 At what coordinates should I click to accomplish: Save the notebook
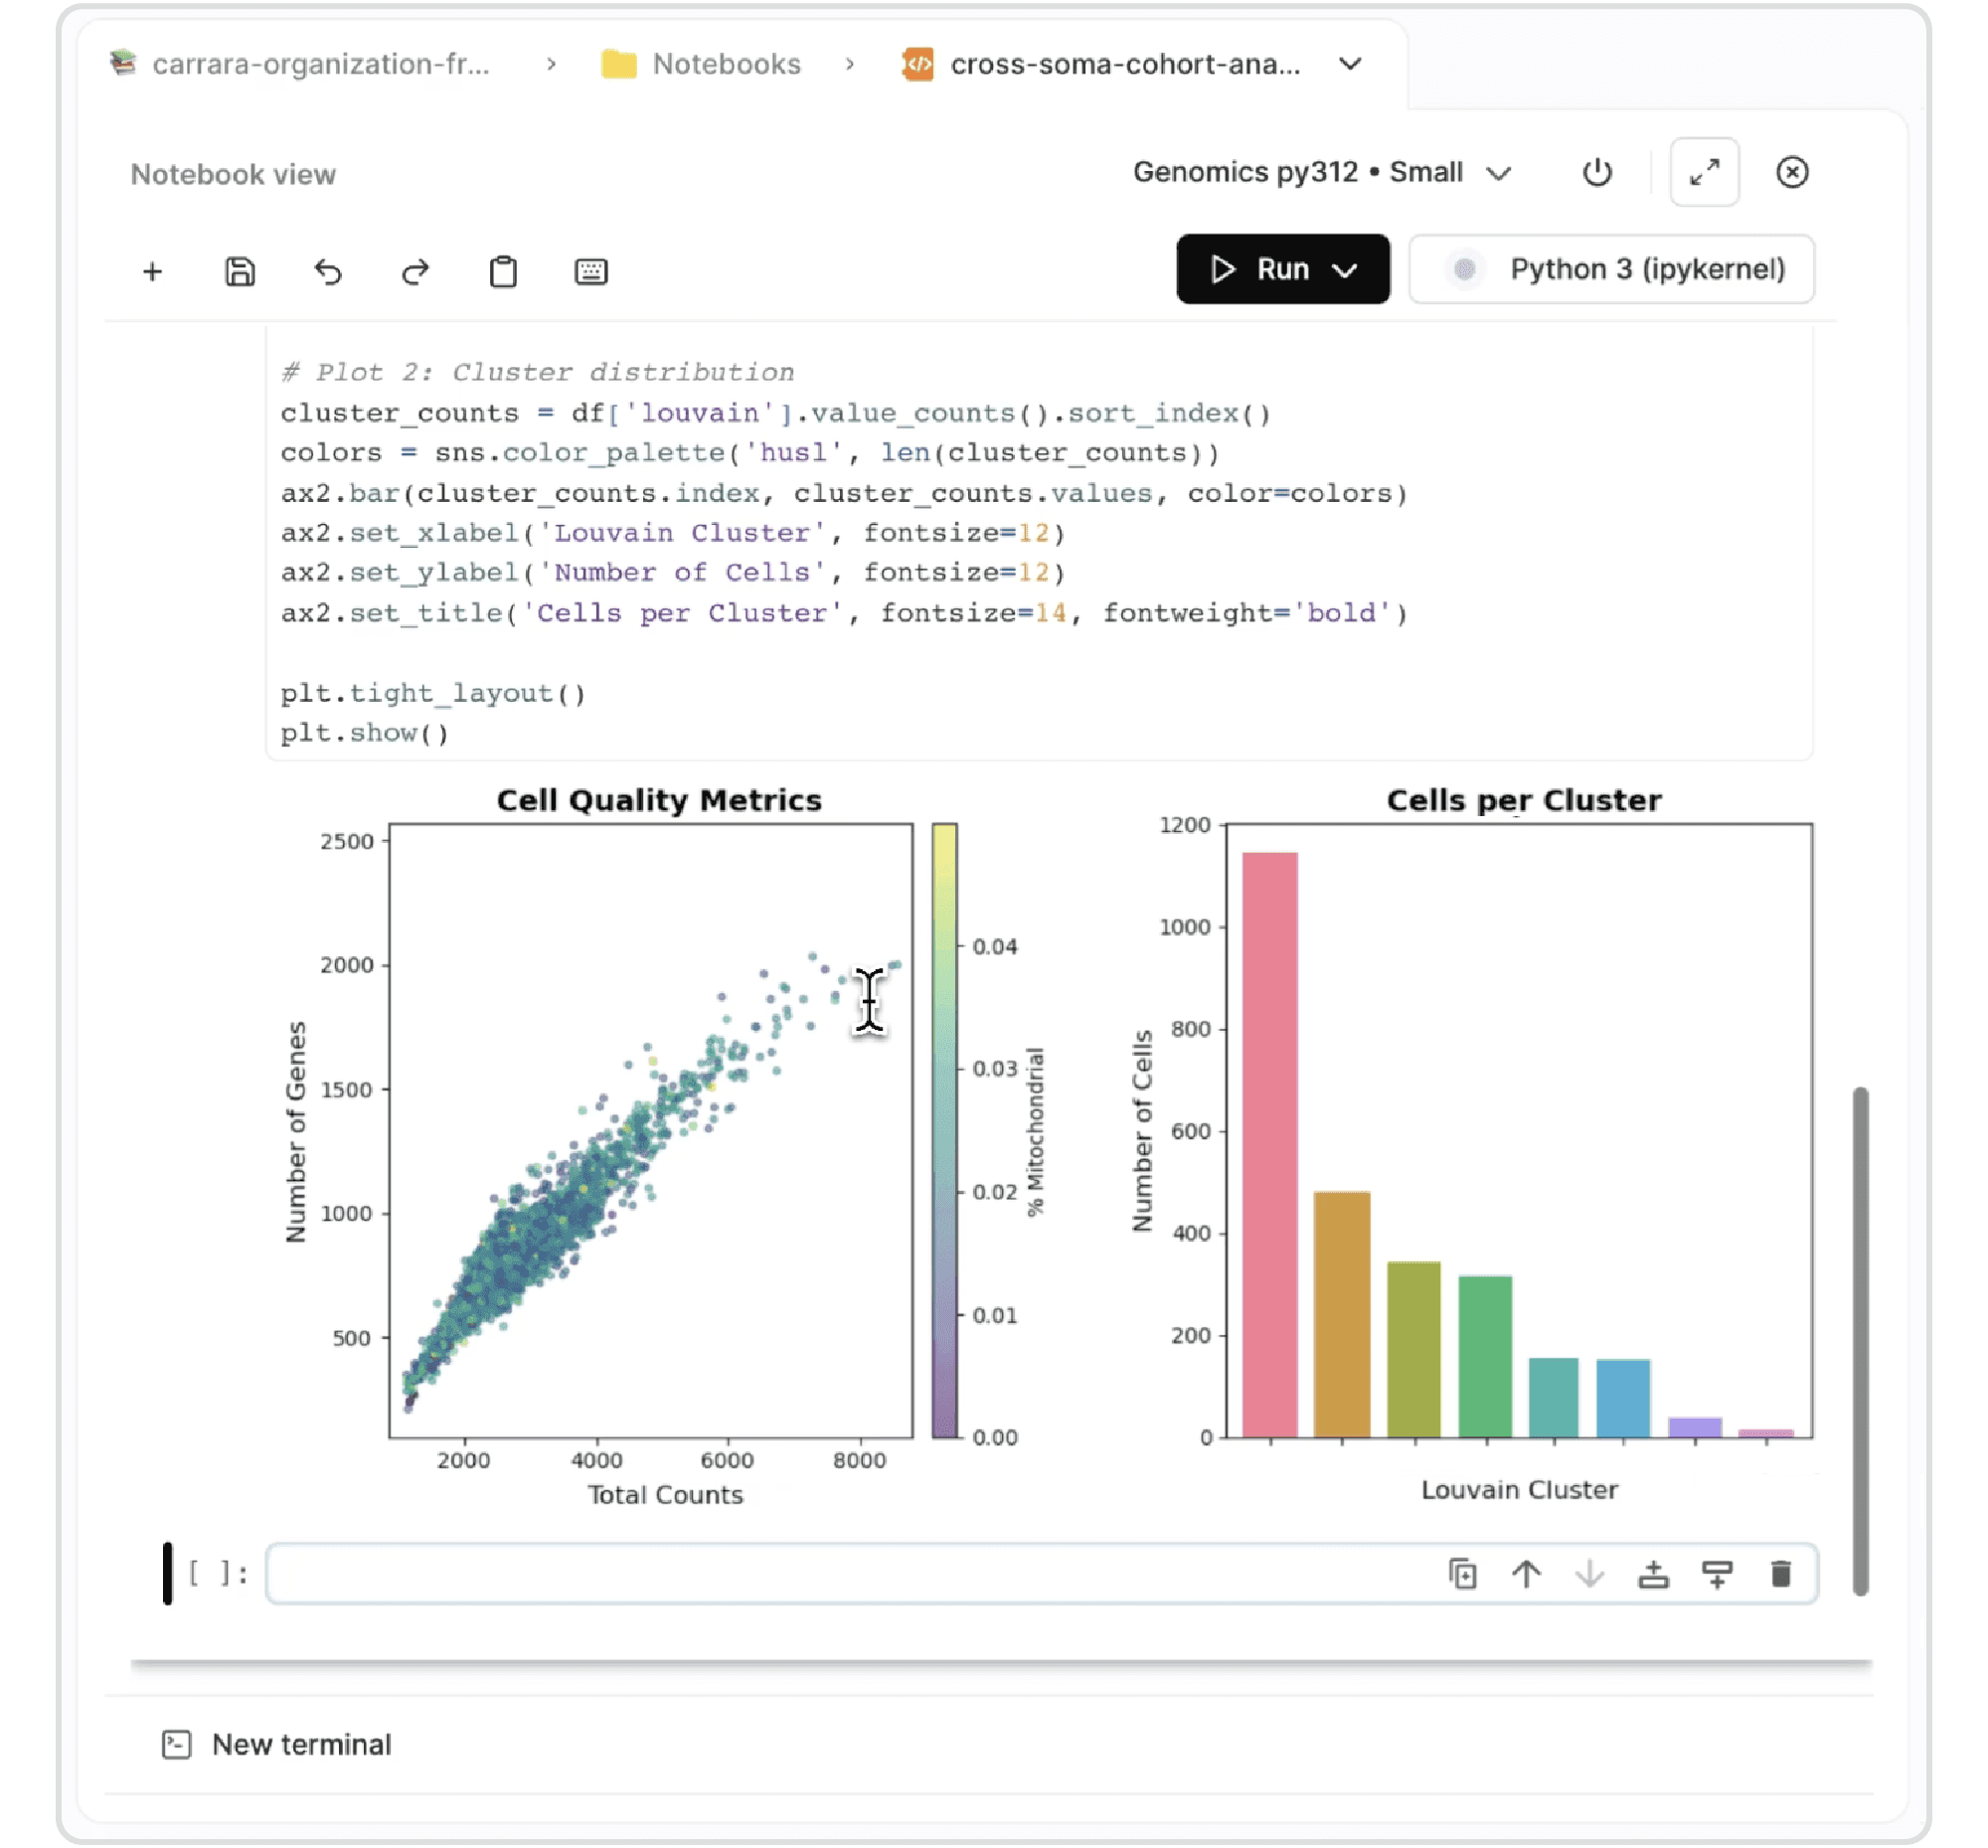(x=240, y=272)
